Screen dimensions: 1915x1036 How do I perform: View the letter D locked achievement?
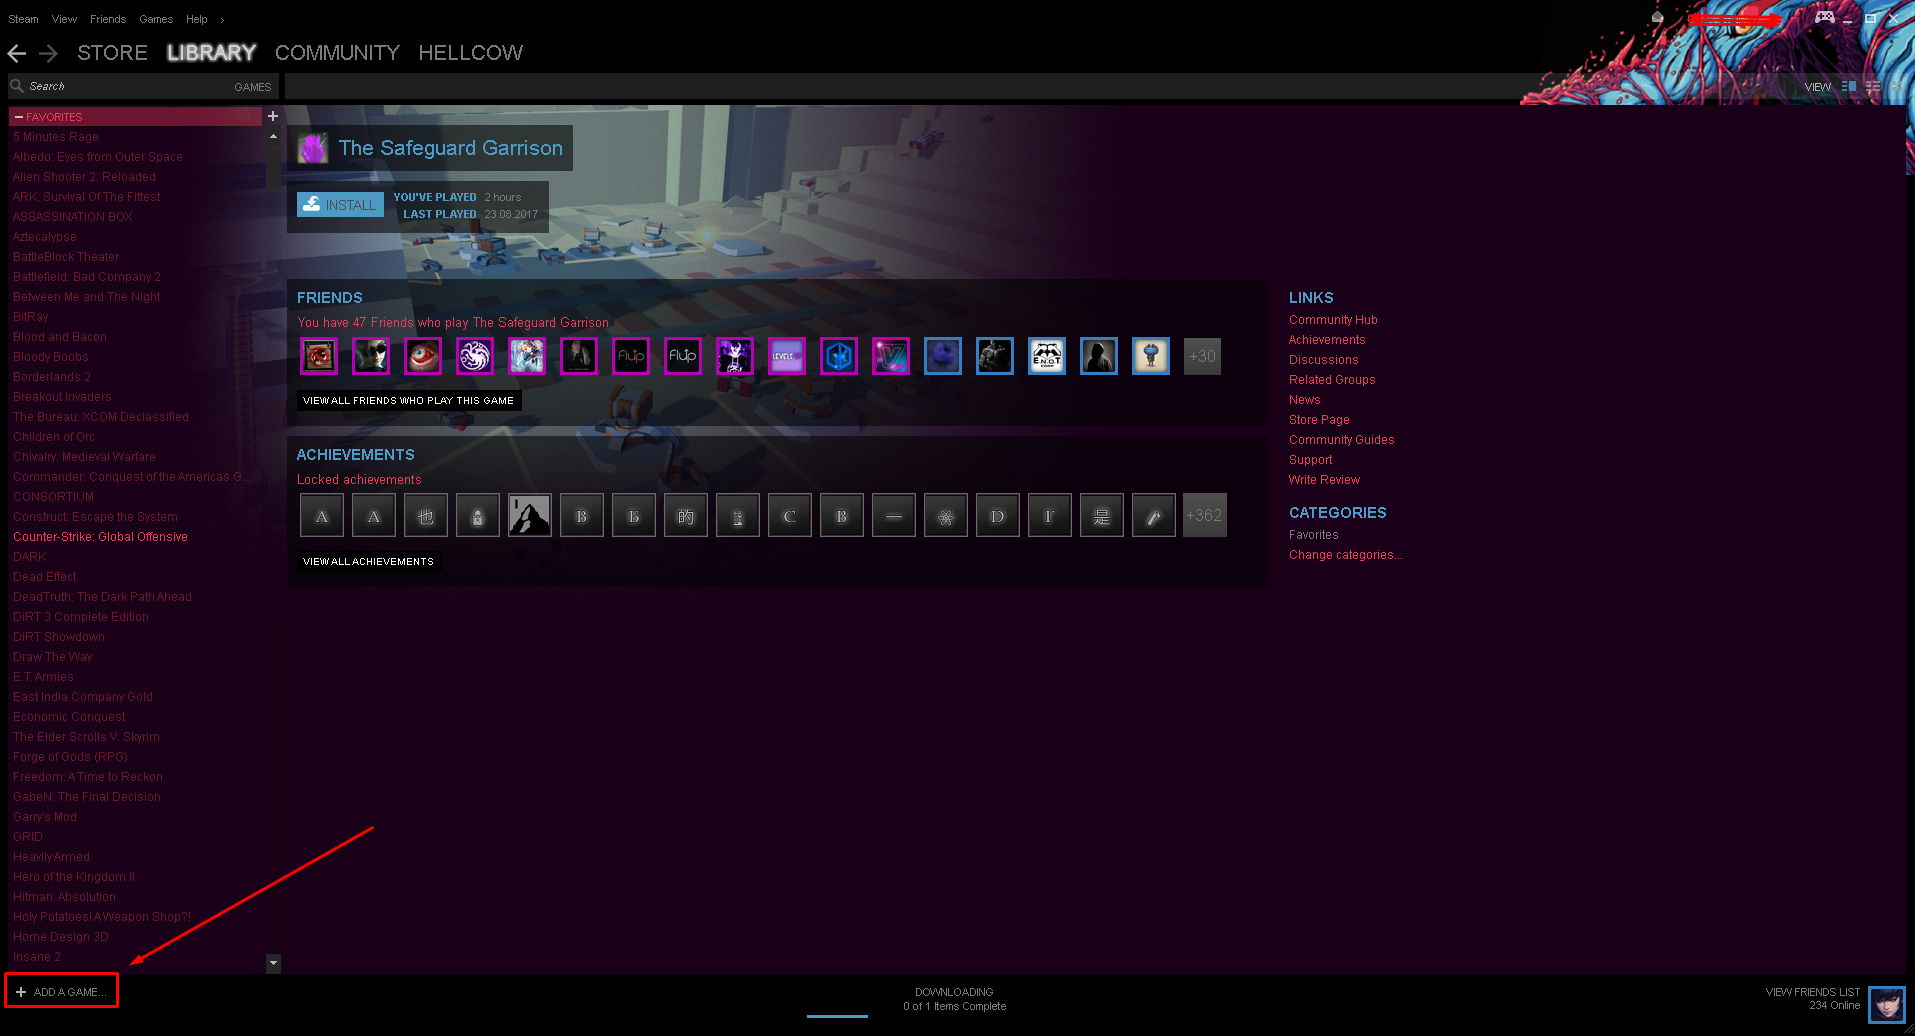click(998, 516)
